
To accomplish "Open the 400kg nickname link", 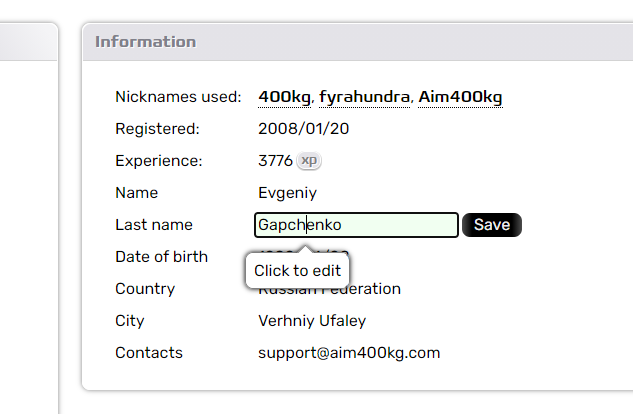I will 285,97.
